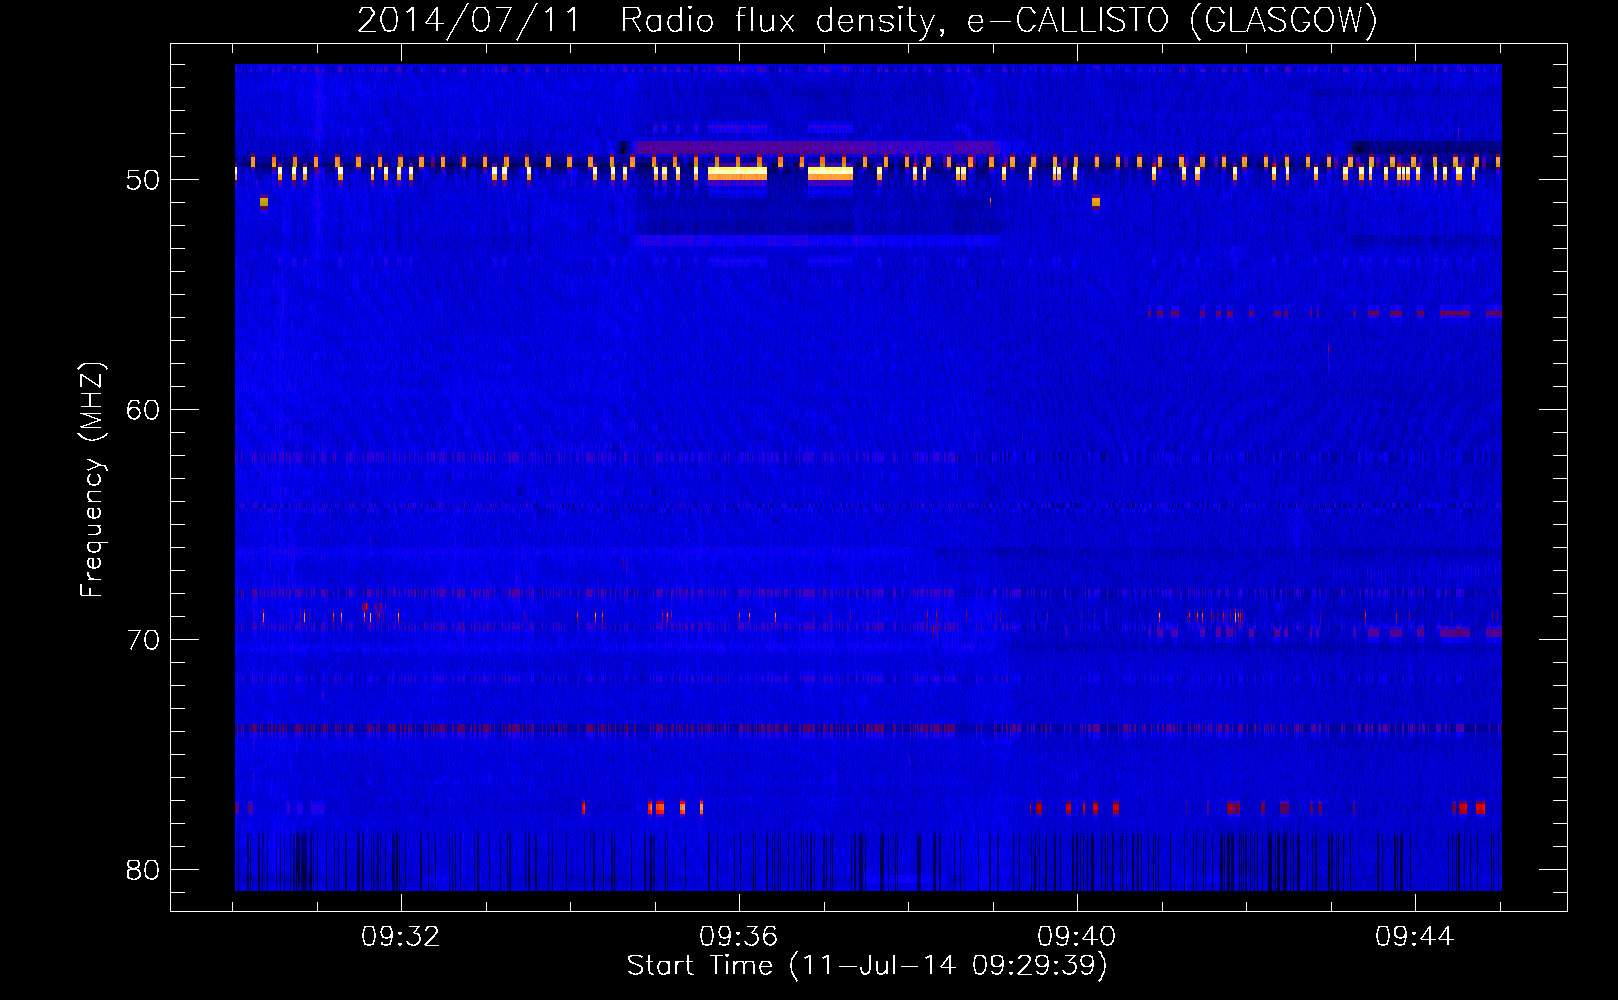The height and width of the screenshot is (1000, 1618).
Task: Click the '09:32' time axis label
Action: coord(401,937)
